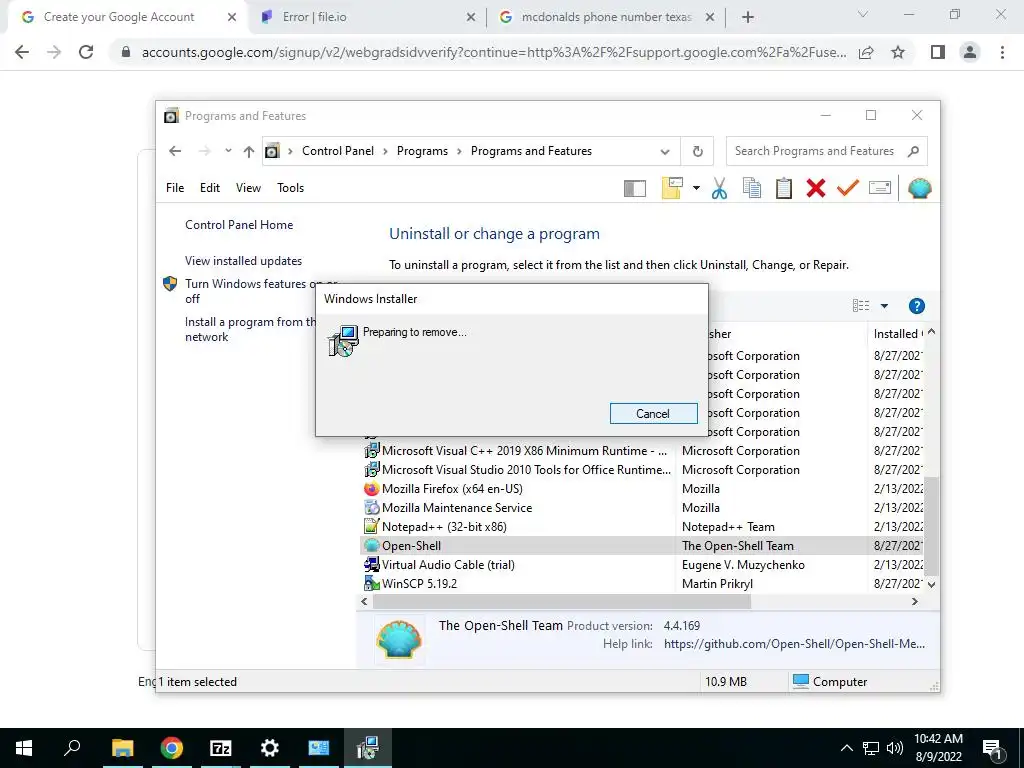This screenshot has height=768, width=1024.
Task: Open Chrome three-dot menu
Action: point(1002,52)
